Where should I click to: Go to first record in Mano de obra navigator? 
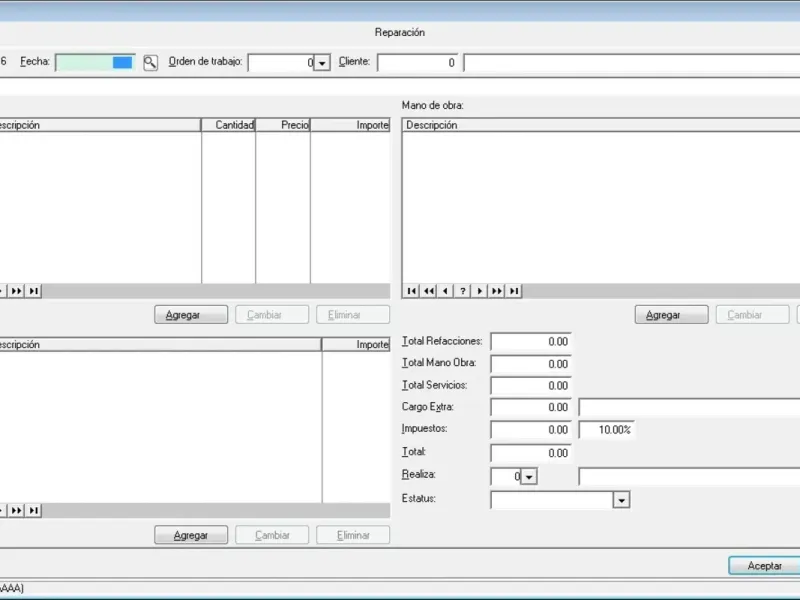point(411,291)
